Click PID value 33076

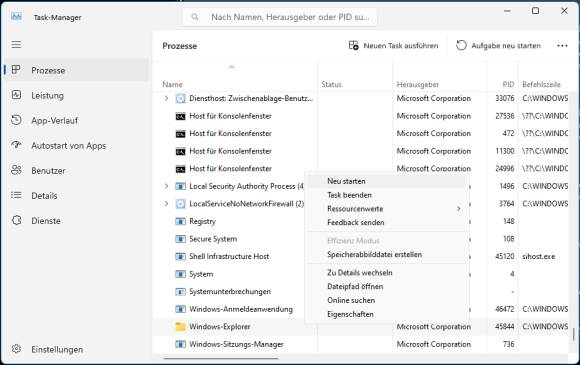(505, 98)
